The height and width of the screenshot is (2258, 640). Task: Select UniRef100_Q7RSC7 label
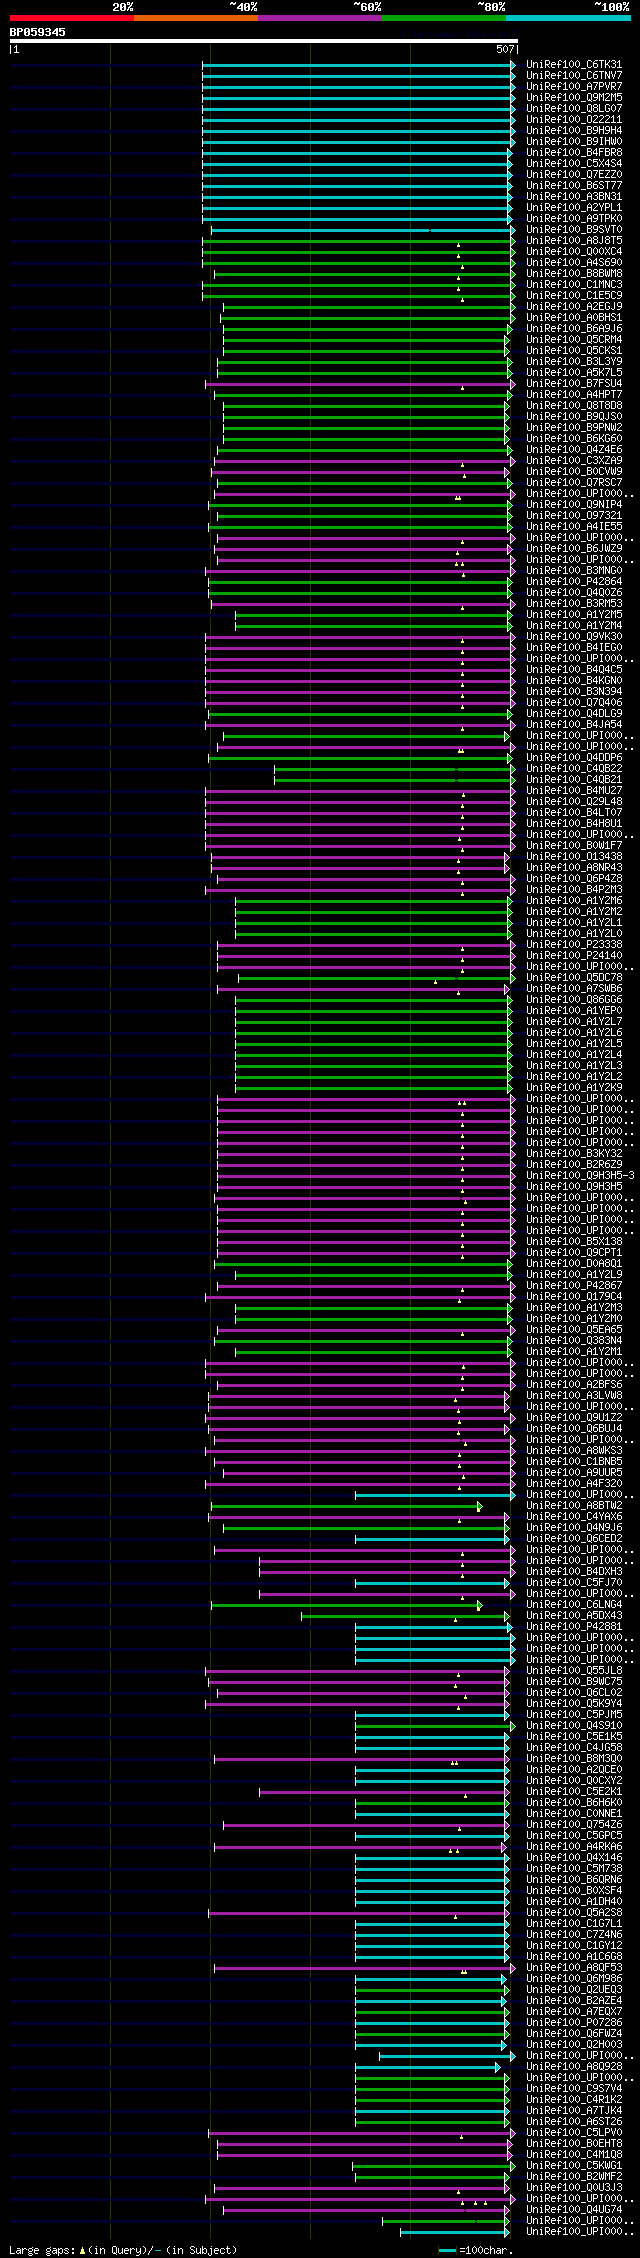574,482
